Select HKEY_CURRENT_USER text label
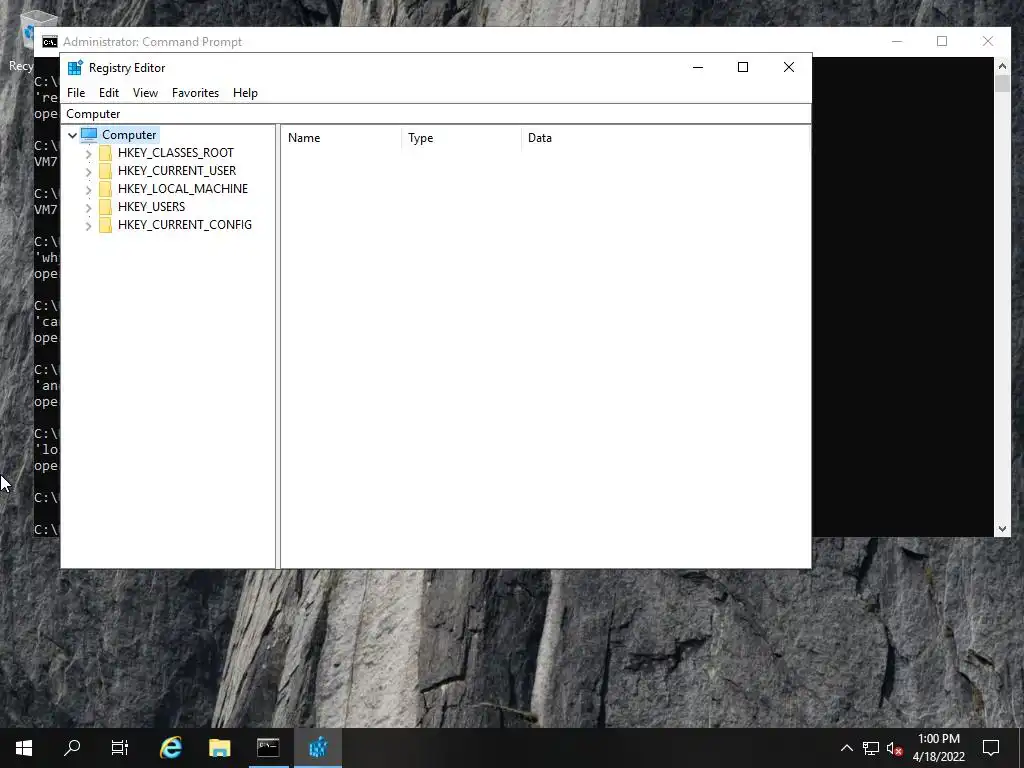Viewport: 1024px width, 768px height. (177, 170)
